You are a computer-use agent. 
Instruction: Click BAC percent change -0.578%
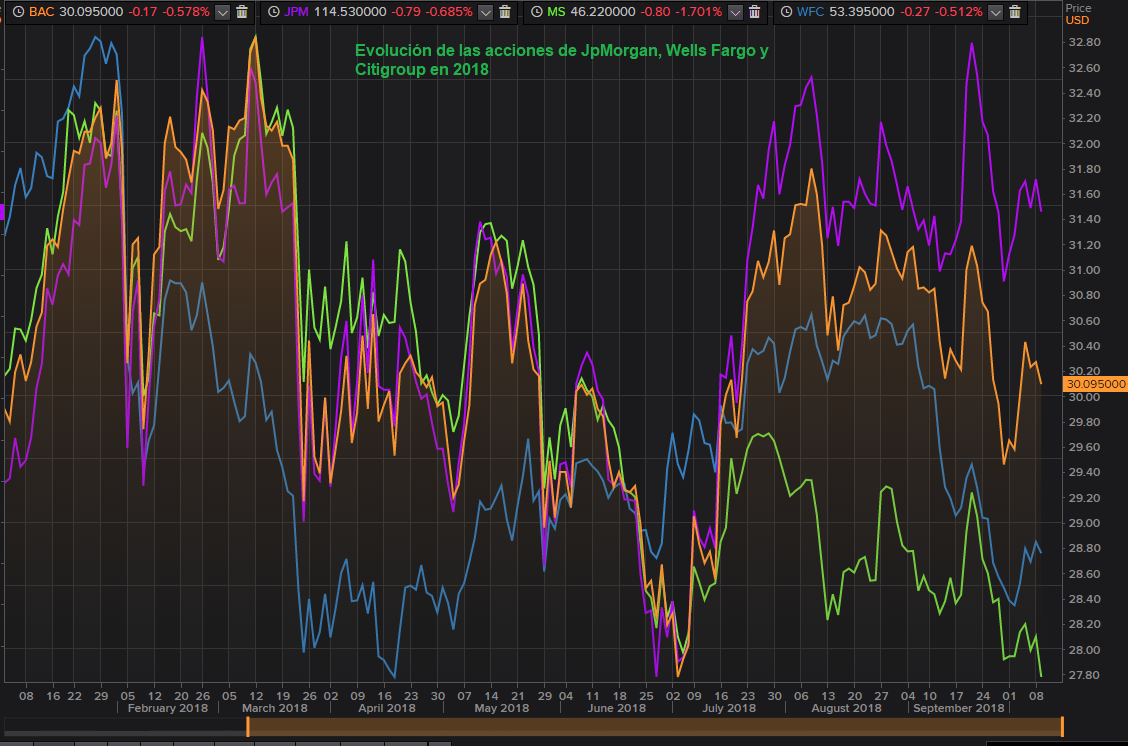[x=185, y=12]
